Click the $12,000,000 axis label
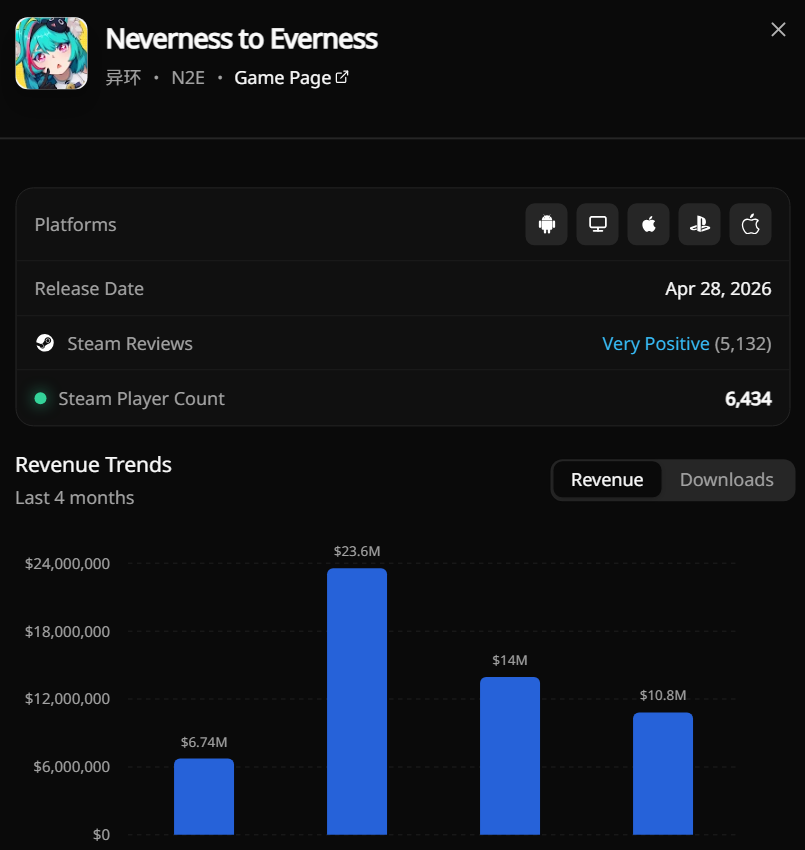 (67, 699)
